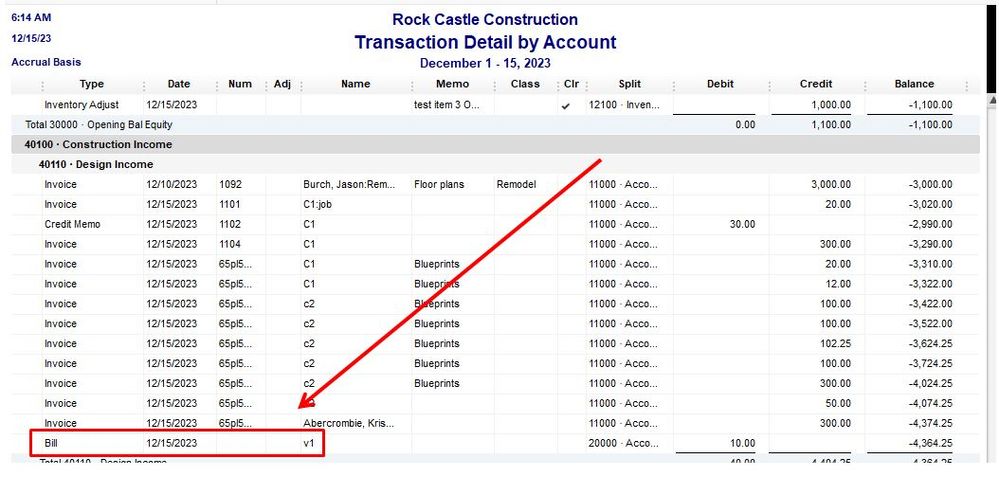Select the -3,724.25 balance value
999x481 pixels.
click(930, 364)
